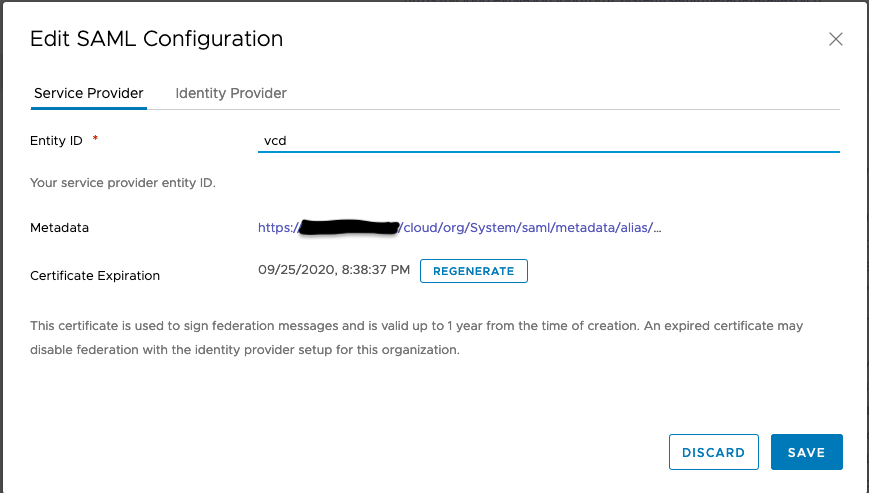Click the truncated ellipsis ending the metadata link
Viewport: 869px width, 493px height.
[x=657, y=228]
